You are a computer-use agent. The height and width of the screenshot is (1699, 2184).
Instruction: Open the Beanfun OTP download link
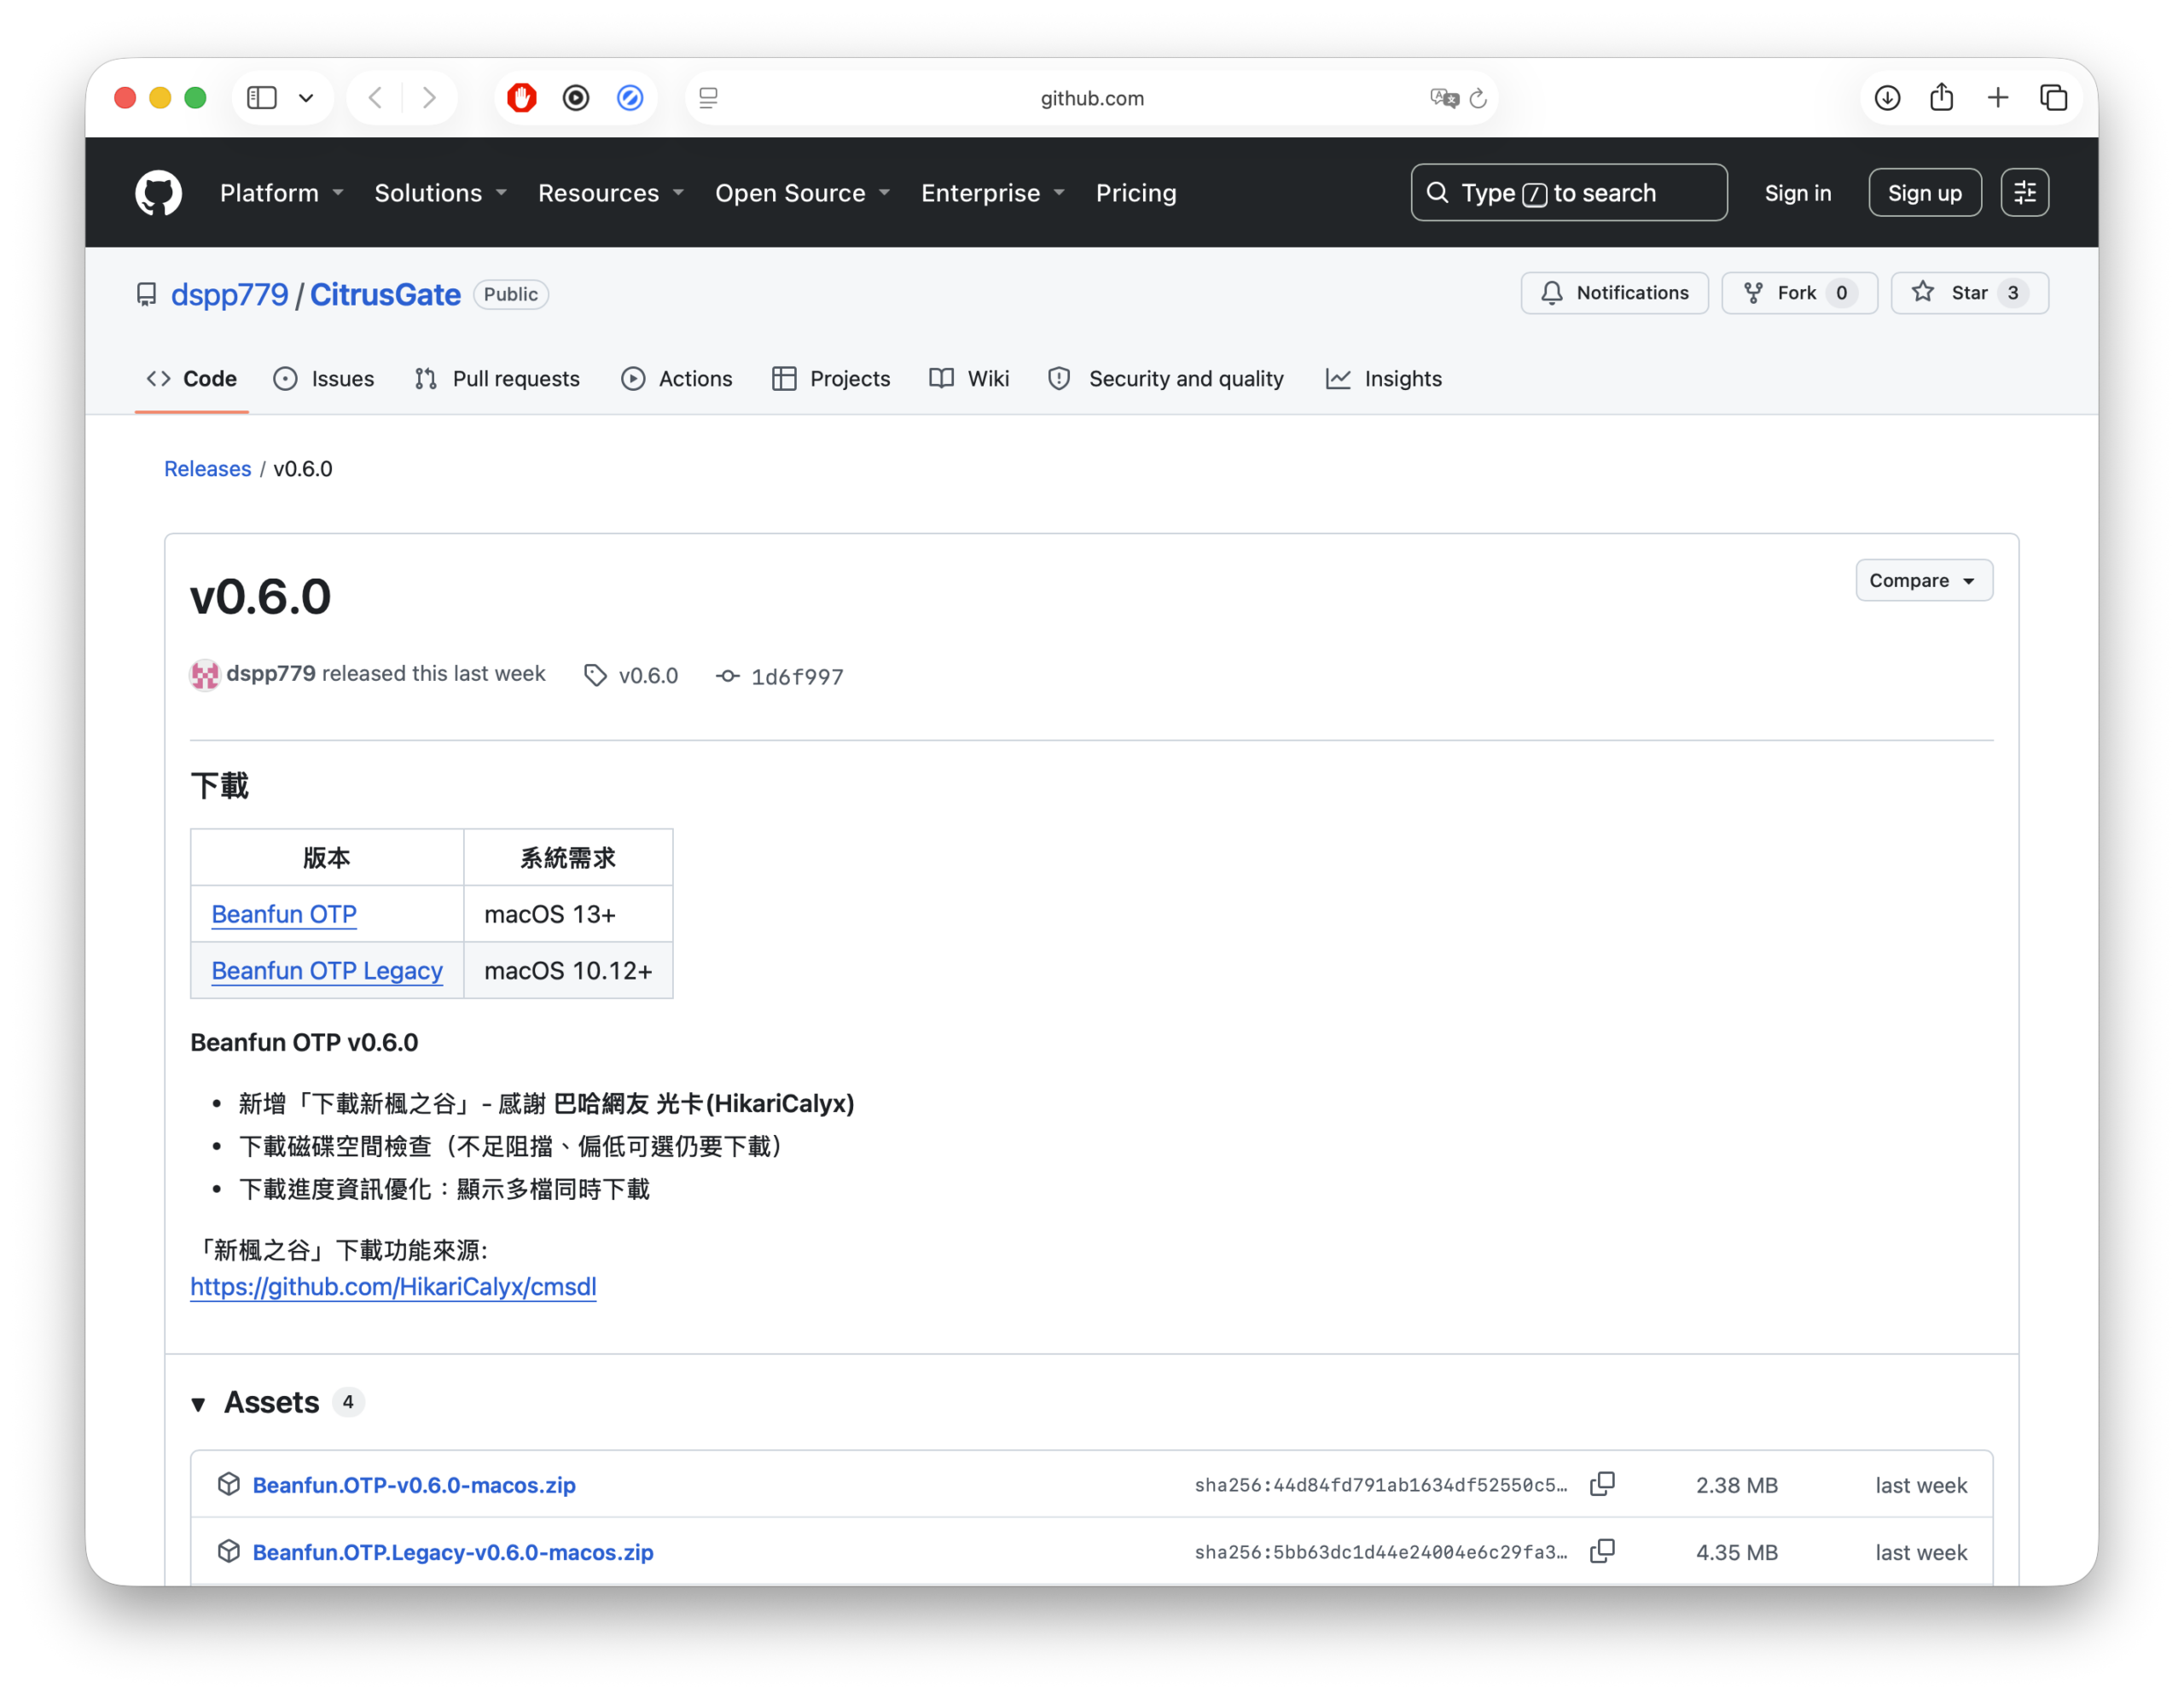[284, 914]
